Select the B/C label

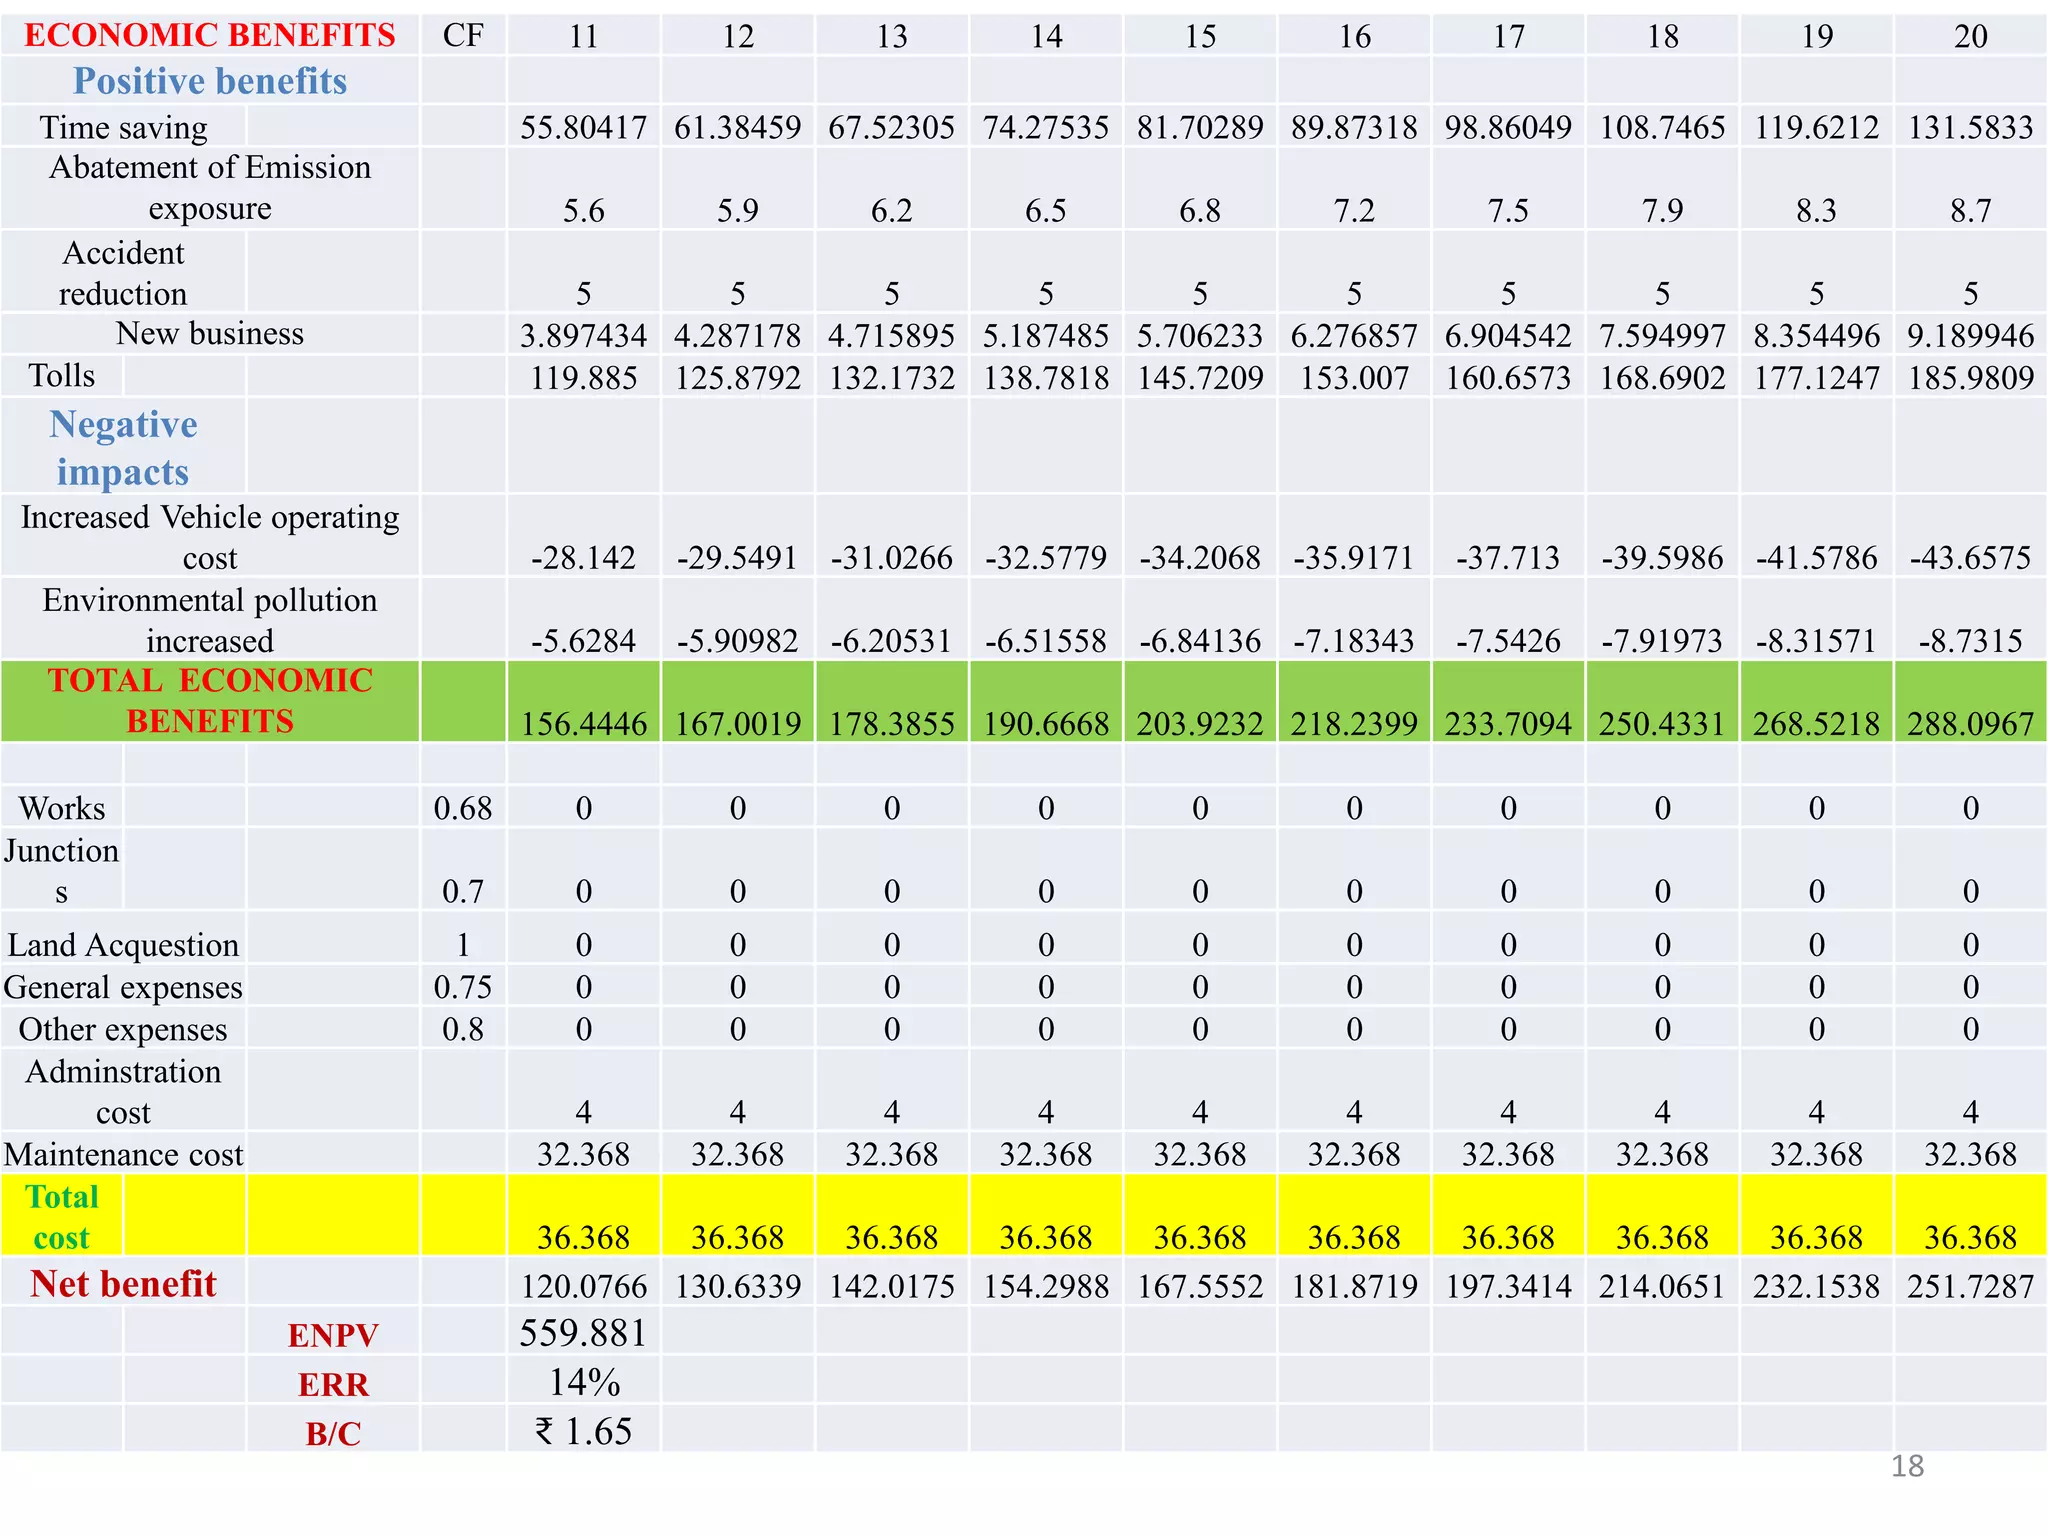coord(333,1434)
